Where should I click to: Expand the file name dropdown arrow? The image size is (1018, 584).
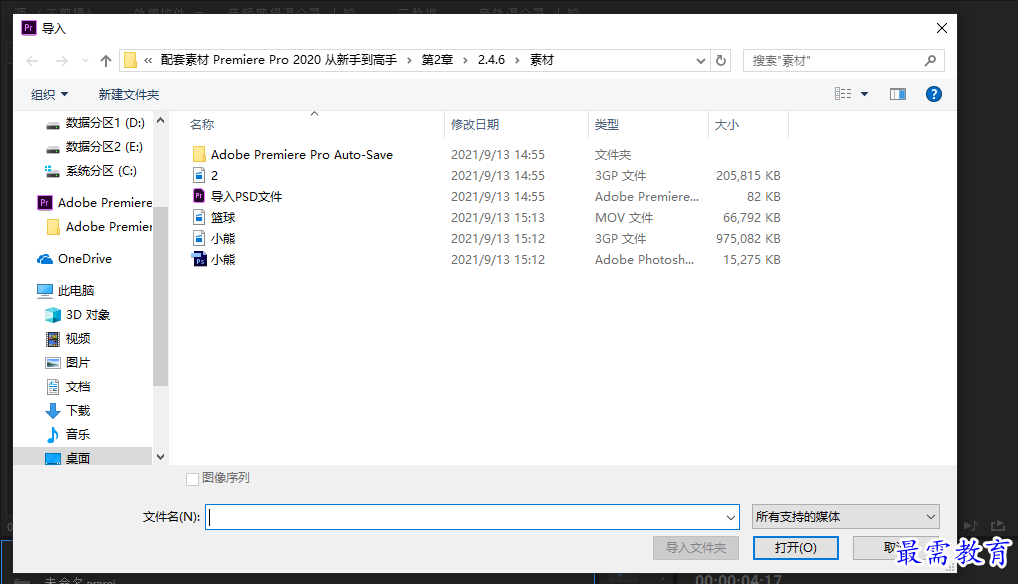[x=731, y=517]
